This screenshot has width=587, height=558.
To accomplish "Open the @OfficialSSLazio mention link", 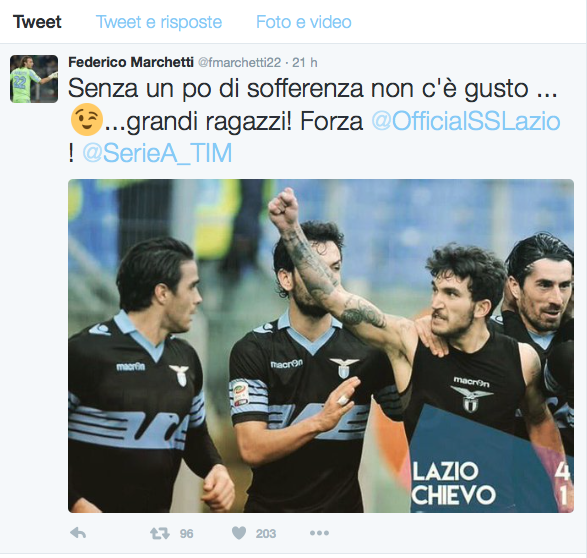I will point(466,121).
